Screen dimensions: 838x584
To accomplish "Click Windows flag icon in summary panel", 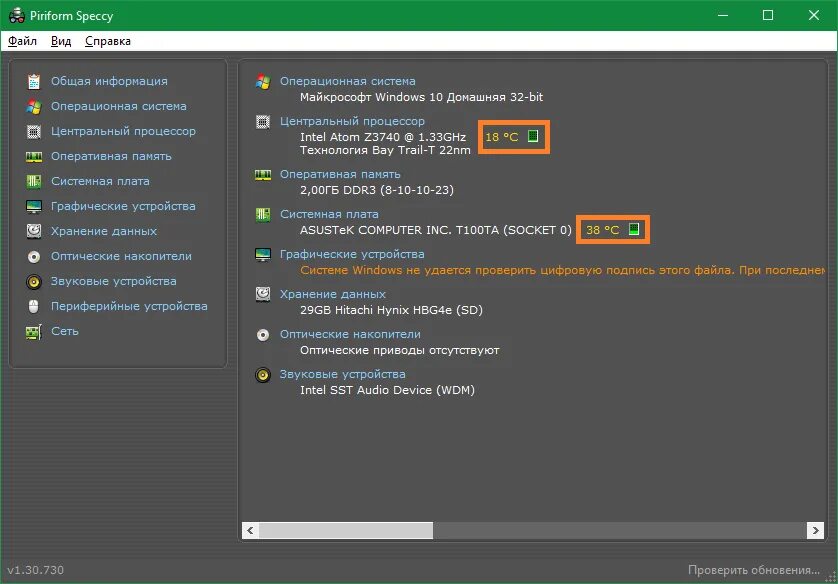I will click(x=263, y=82).
